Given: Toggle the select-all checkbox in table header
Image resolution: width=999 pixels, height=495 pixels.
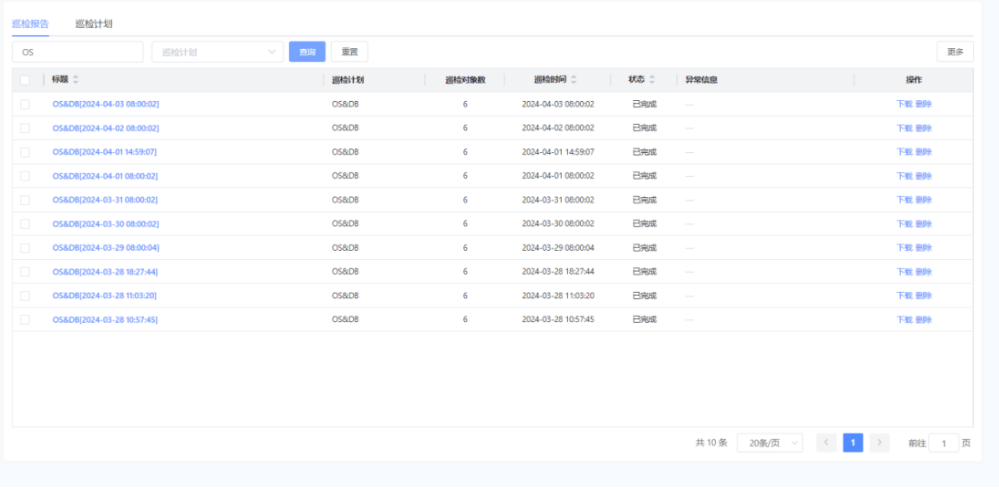Looking at the screenshot, I should click(25, 80).
